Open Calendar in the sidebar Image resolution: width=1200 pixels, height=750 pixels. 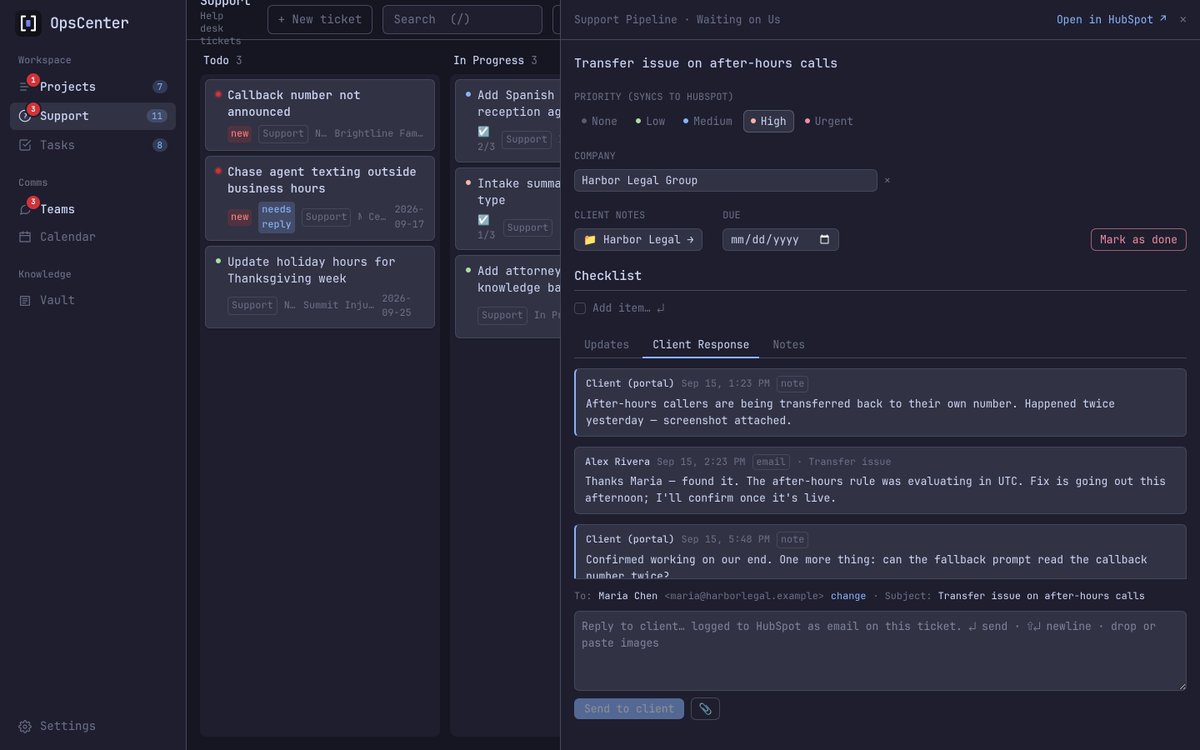pyautogui.click(x=93, y=237)
